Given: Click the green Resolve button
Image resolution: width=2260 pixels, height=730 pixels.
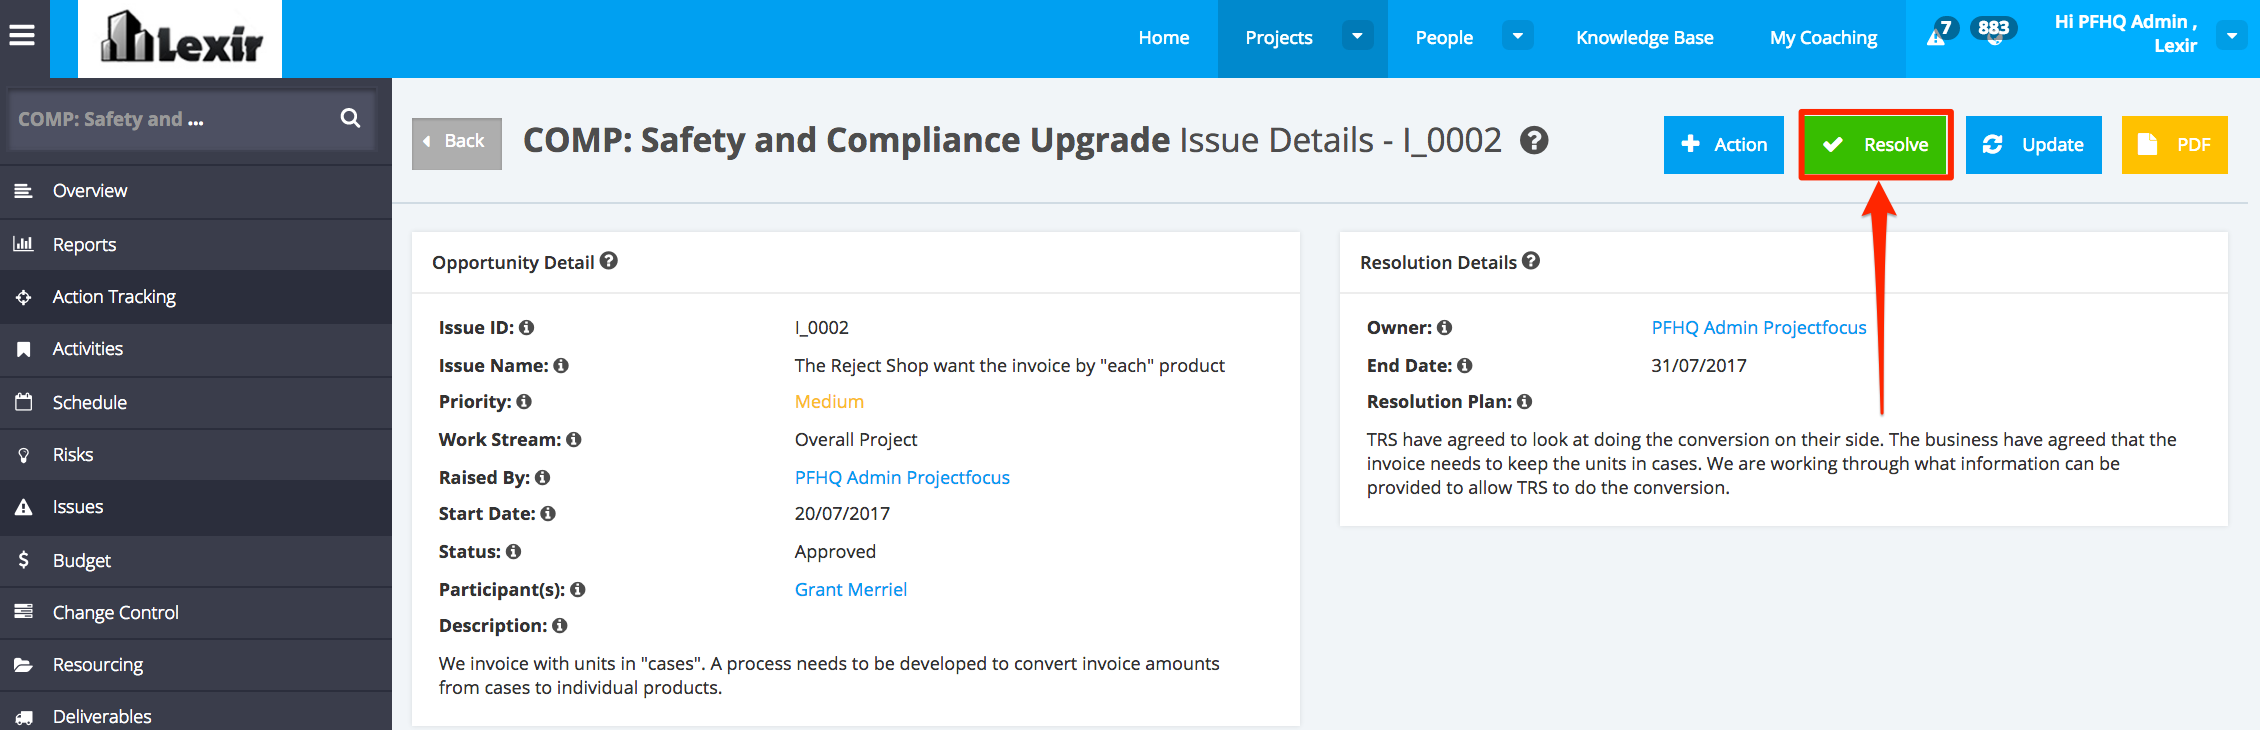Looking at the screenshot, I should tap(1876, 145).
